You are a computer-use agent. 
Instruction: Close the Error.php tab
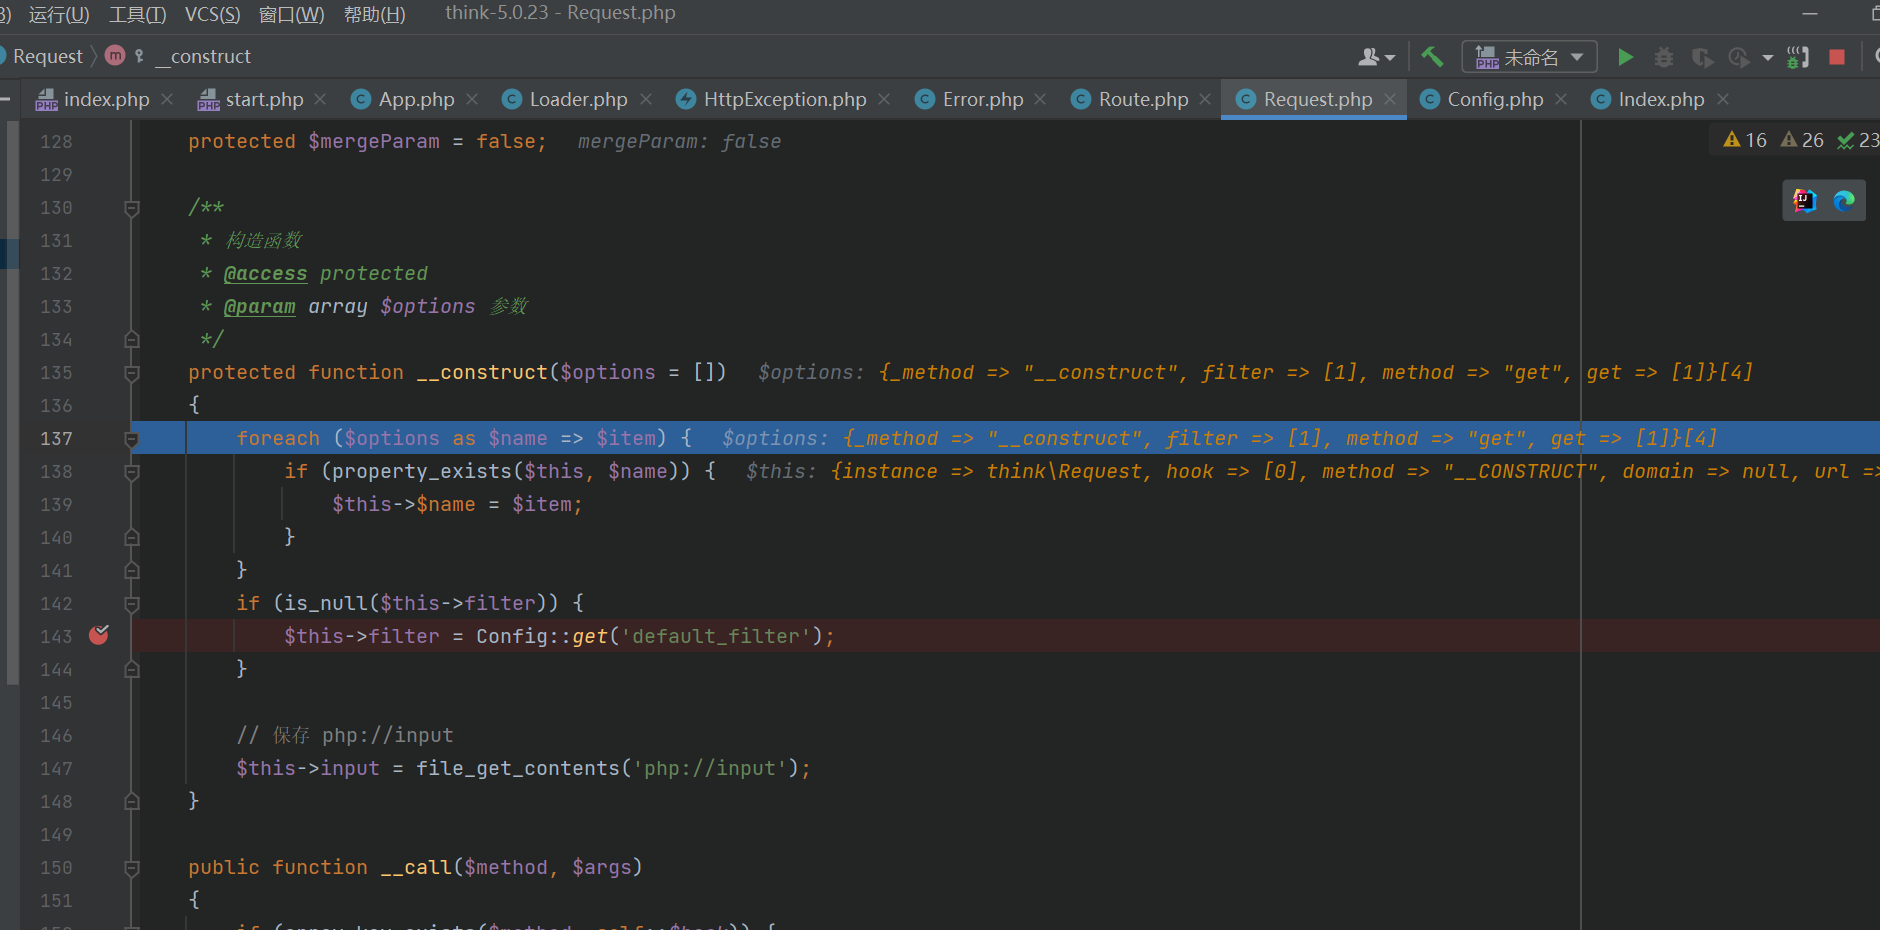coord(1040,99)
